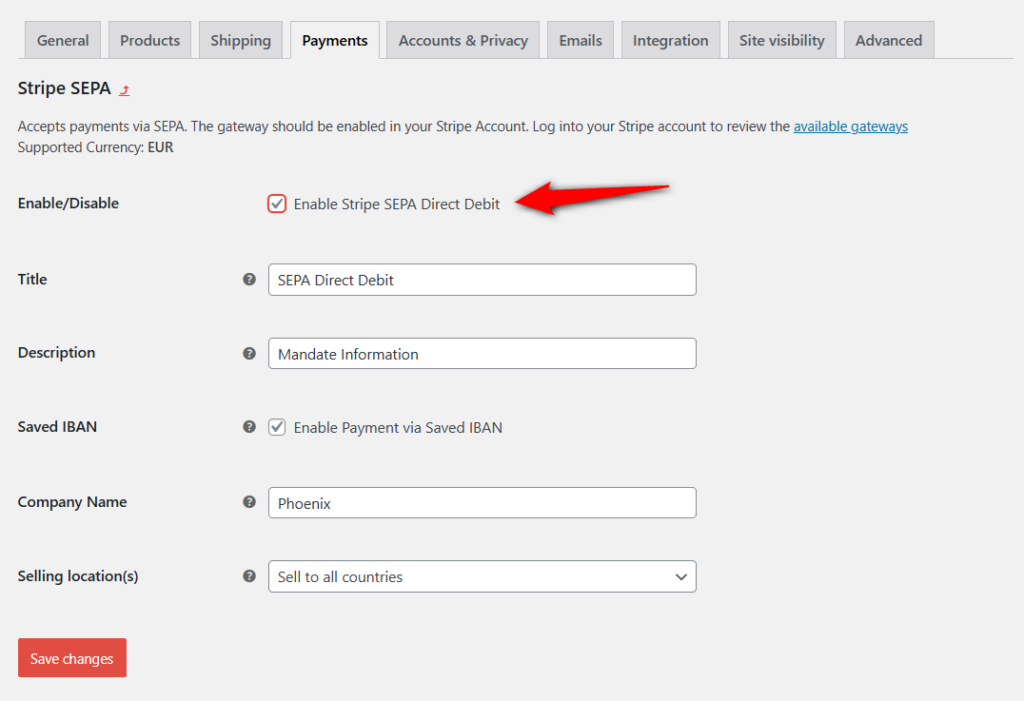Click the available gateways link

pyautogui.click(x=850, y=126)
